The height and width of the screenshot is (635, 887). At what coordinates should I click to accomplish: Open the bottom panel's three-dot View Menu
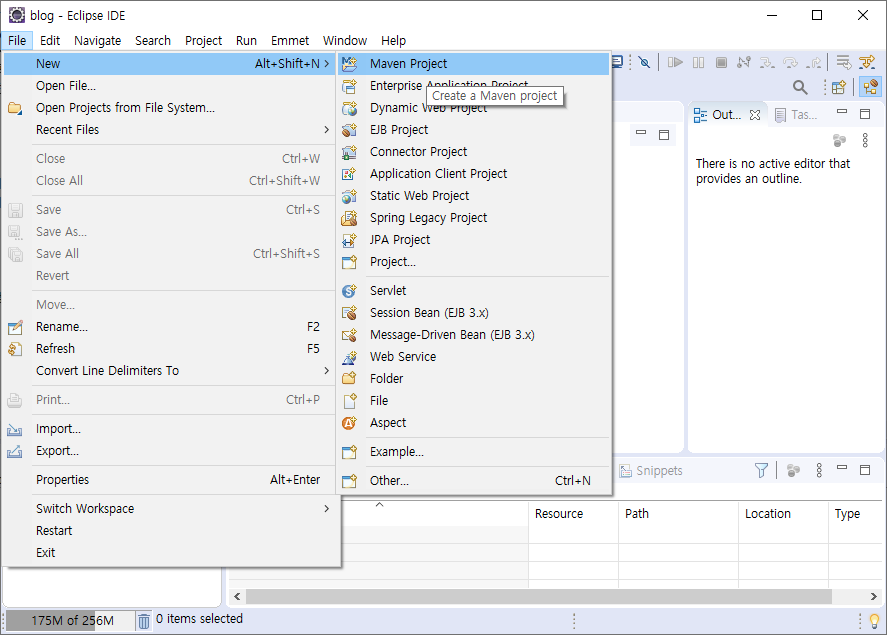tap(819, 470)
